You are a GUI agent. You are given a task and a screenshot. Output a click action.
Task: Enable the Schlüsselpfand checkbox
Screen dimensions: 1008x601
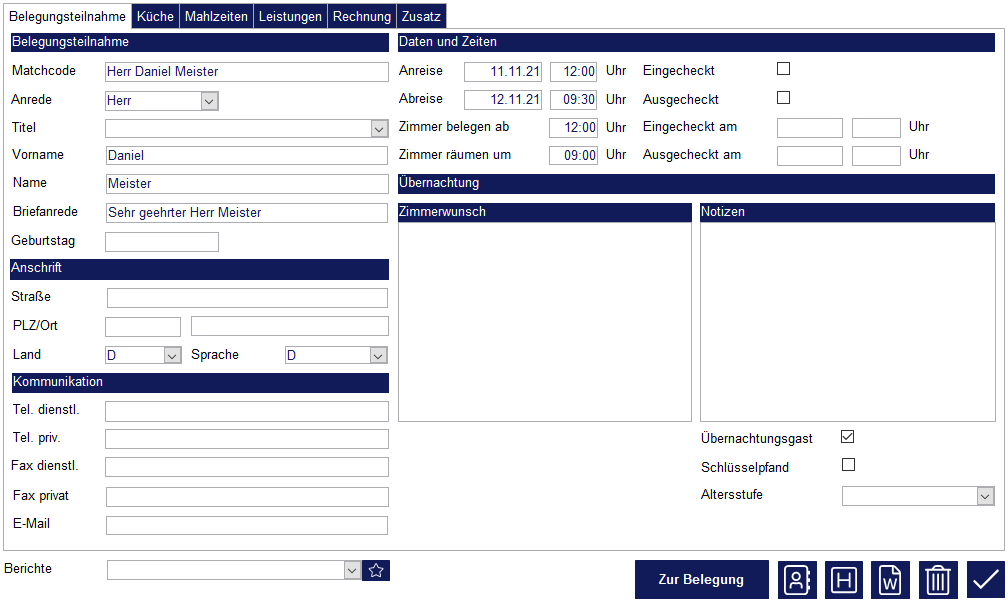848,465
